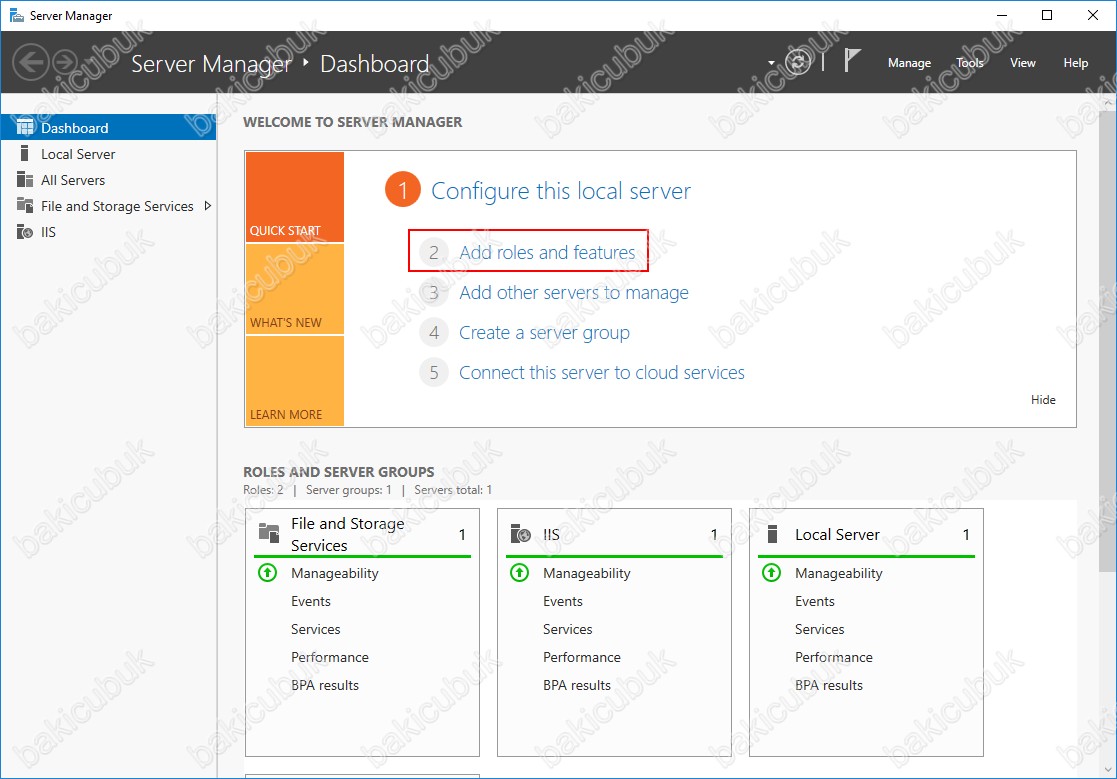Click the Local Server sidebar icon

[25, 153]
